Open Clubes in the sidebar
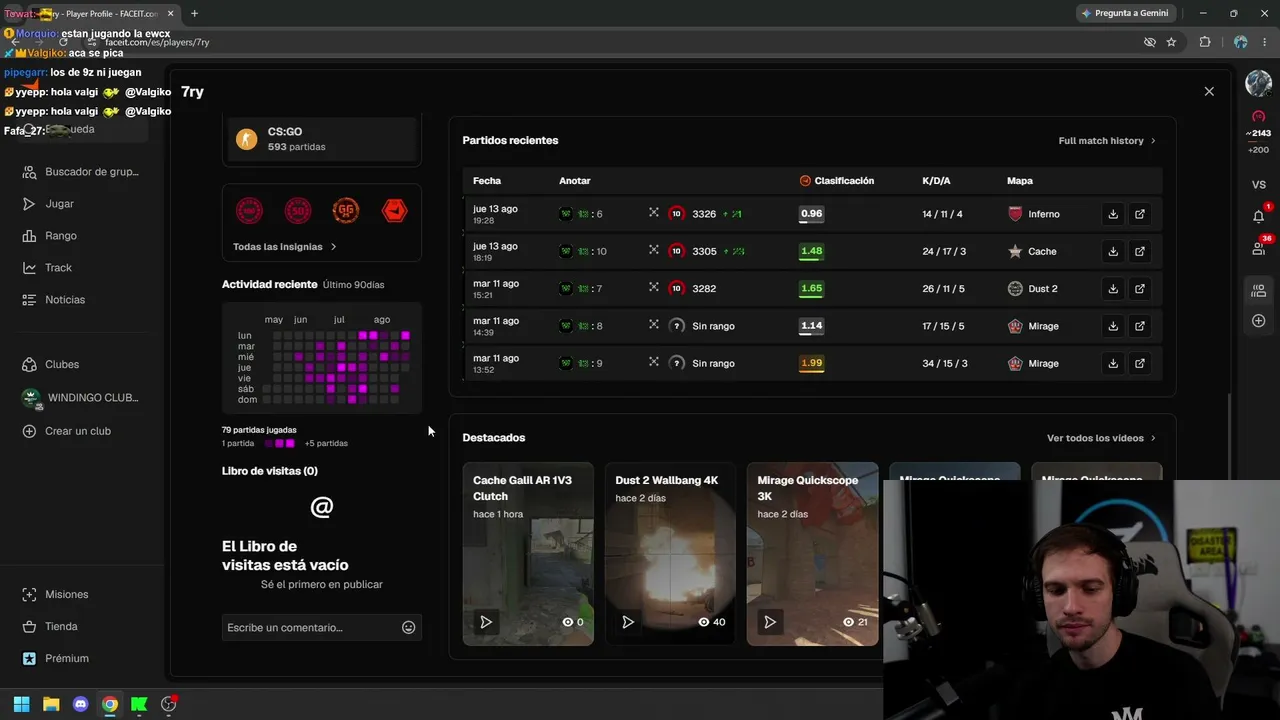1280x720 pixels. point(80,365)
